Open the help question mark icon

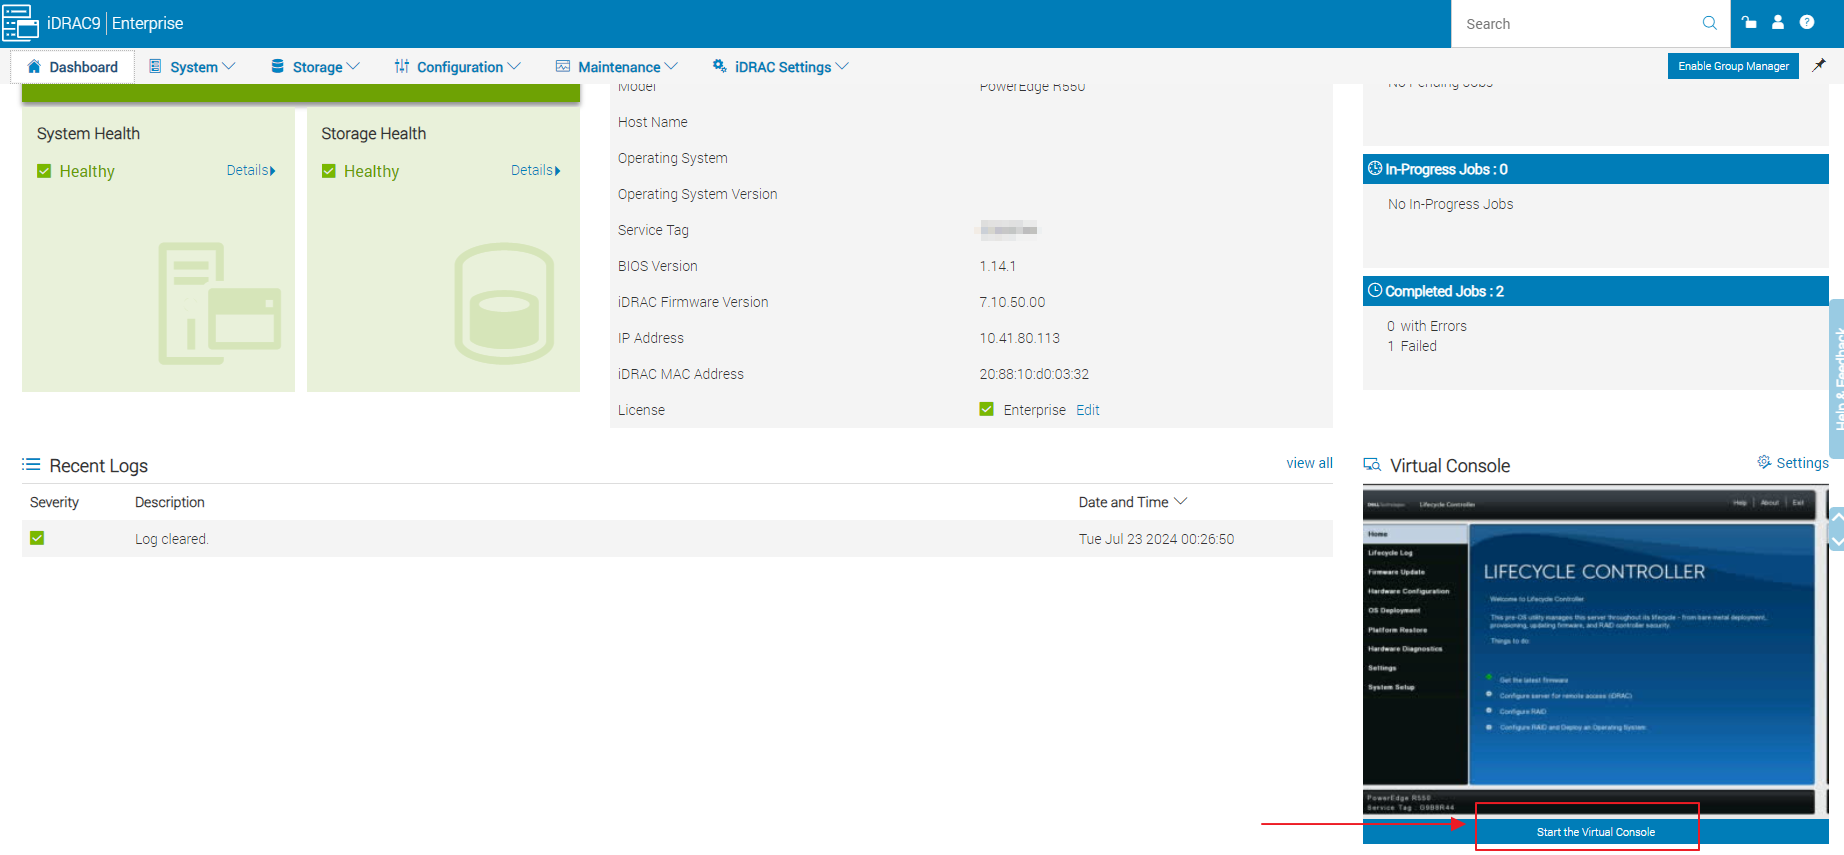pos(1807,22)
